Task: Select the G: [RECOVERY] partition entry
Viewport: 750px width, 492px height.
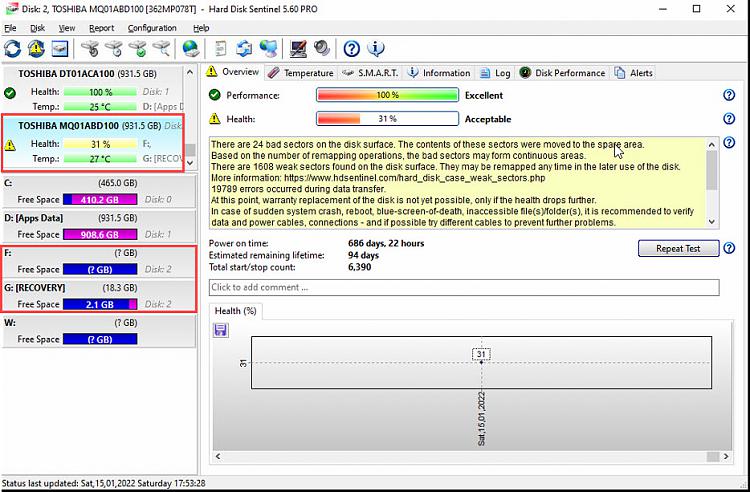Action: click(99, 296)
